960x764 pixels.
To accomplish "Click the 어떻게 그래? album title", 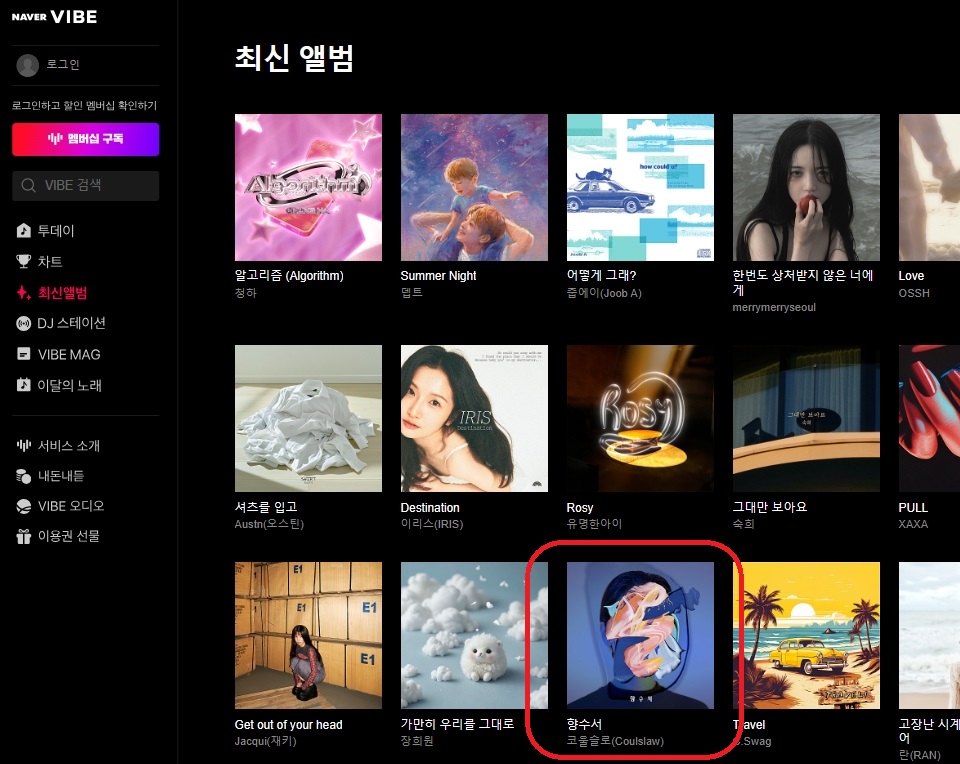I will coord(601,275).
